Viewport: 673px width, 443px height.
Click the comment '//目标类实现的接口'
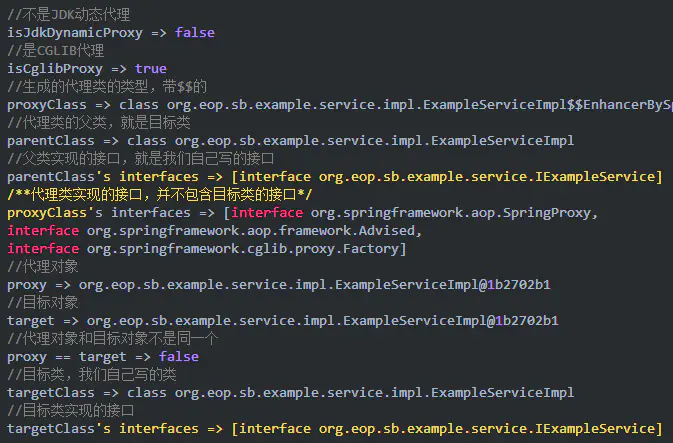70,411
